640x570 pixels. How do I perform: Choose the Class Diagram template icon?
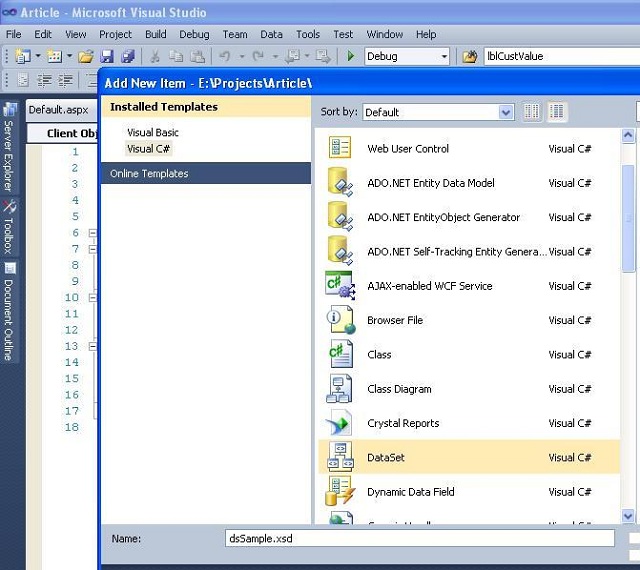click(x=340, y=389)
